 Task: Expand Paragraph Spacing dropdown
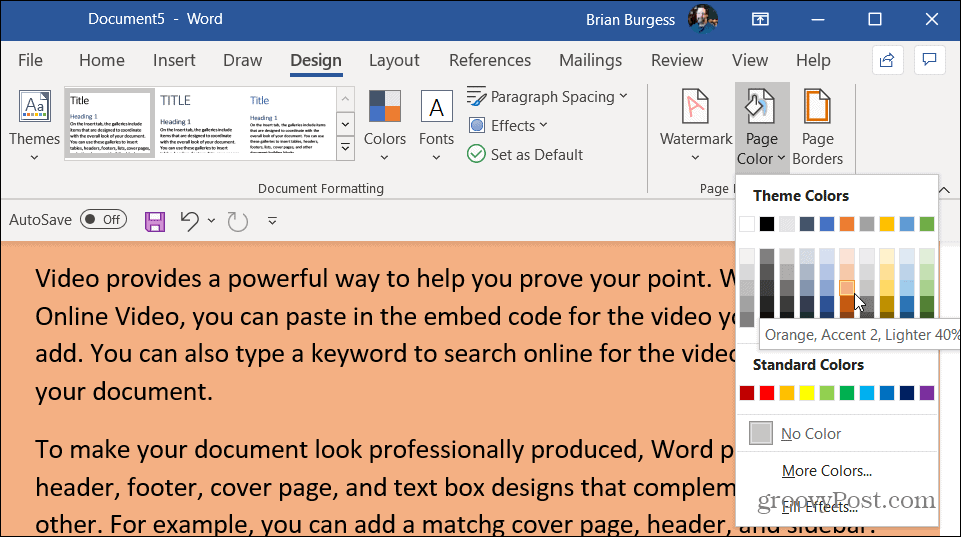547,97
